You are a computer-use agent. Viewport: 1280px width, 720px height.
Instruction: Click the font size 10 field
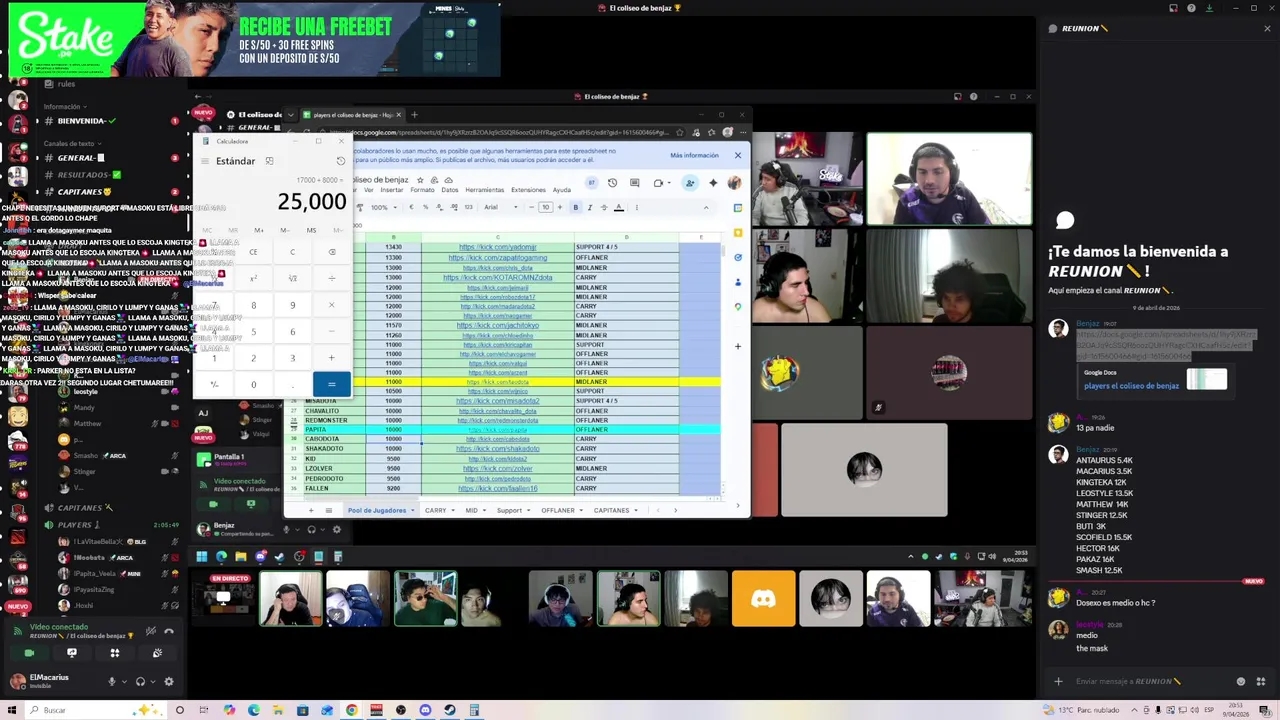pos(545,207)
